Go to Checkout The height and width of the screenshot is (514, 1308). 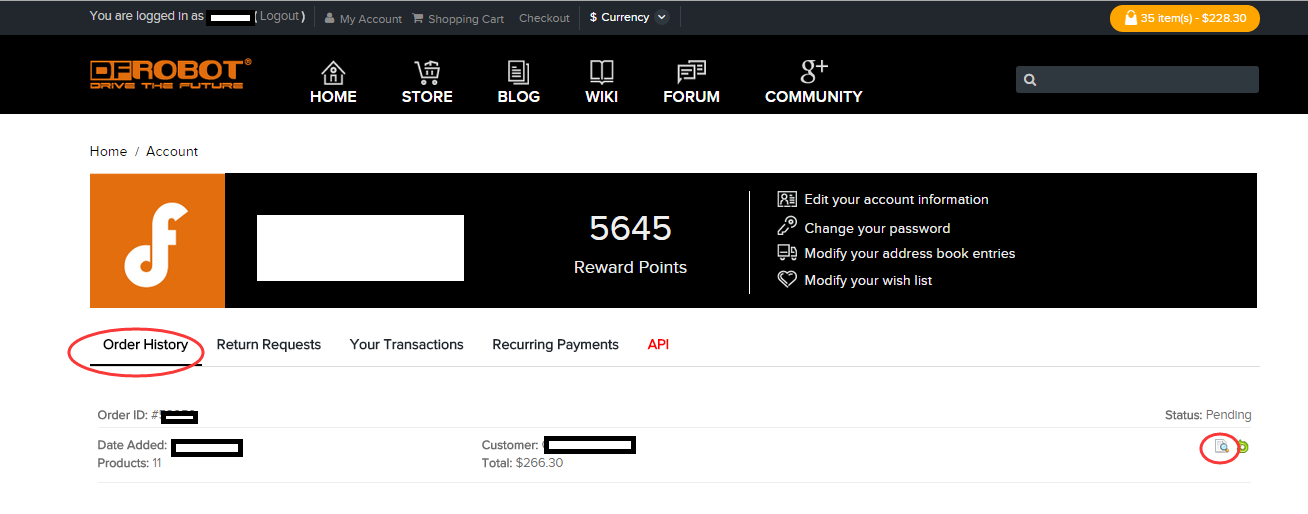(x=544, y=18)
